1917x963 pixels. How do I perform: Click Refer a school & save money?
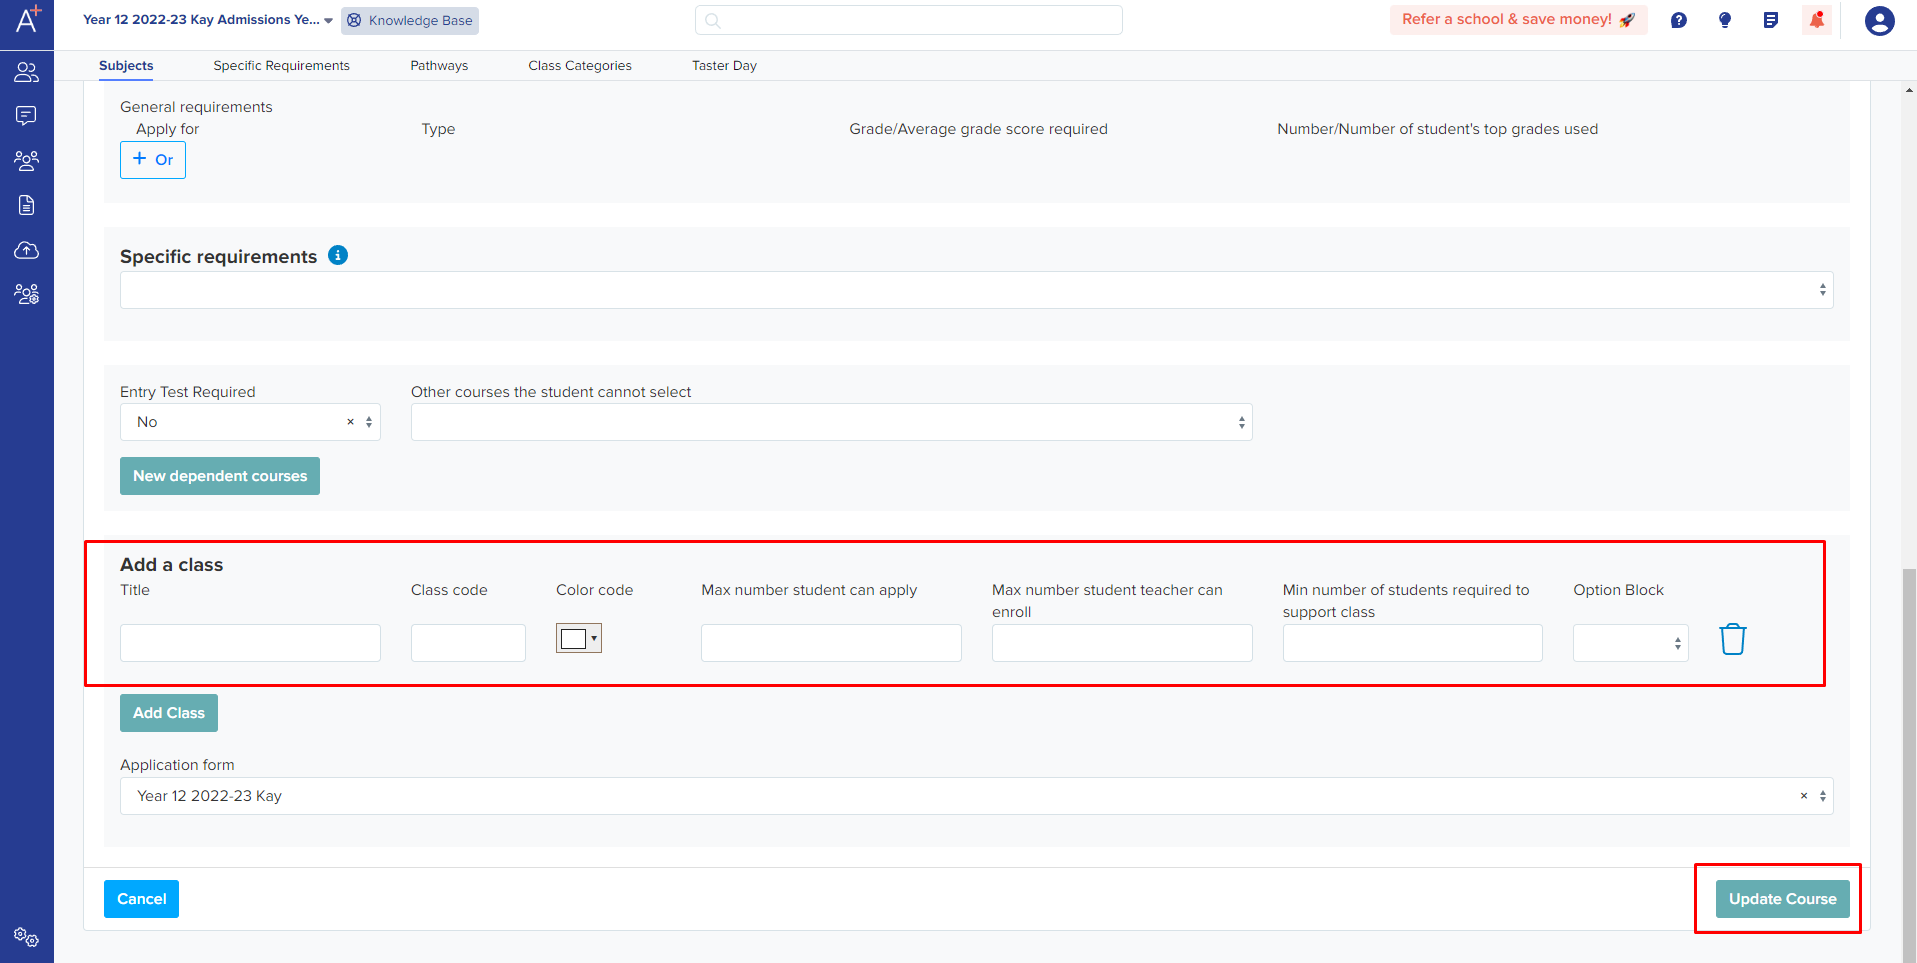pyautogui.click(x=1518, y=19)
